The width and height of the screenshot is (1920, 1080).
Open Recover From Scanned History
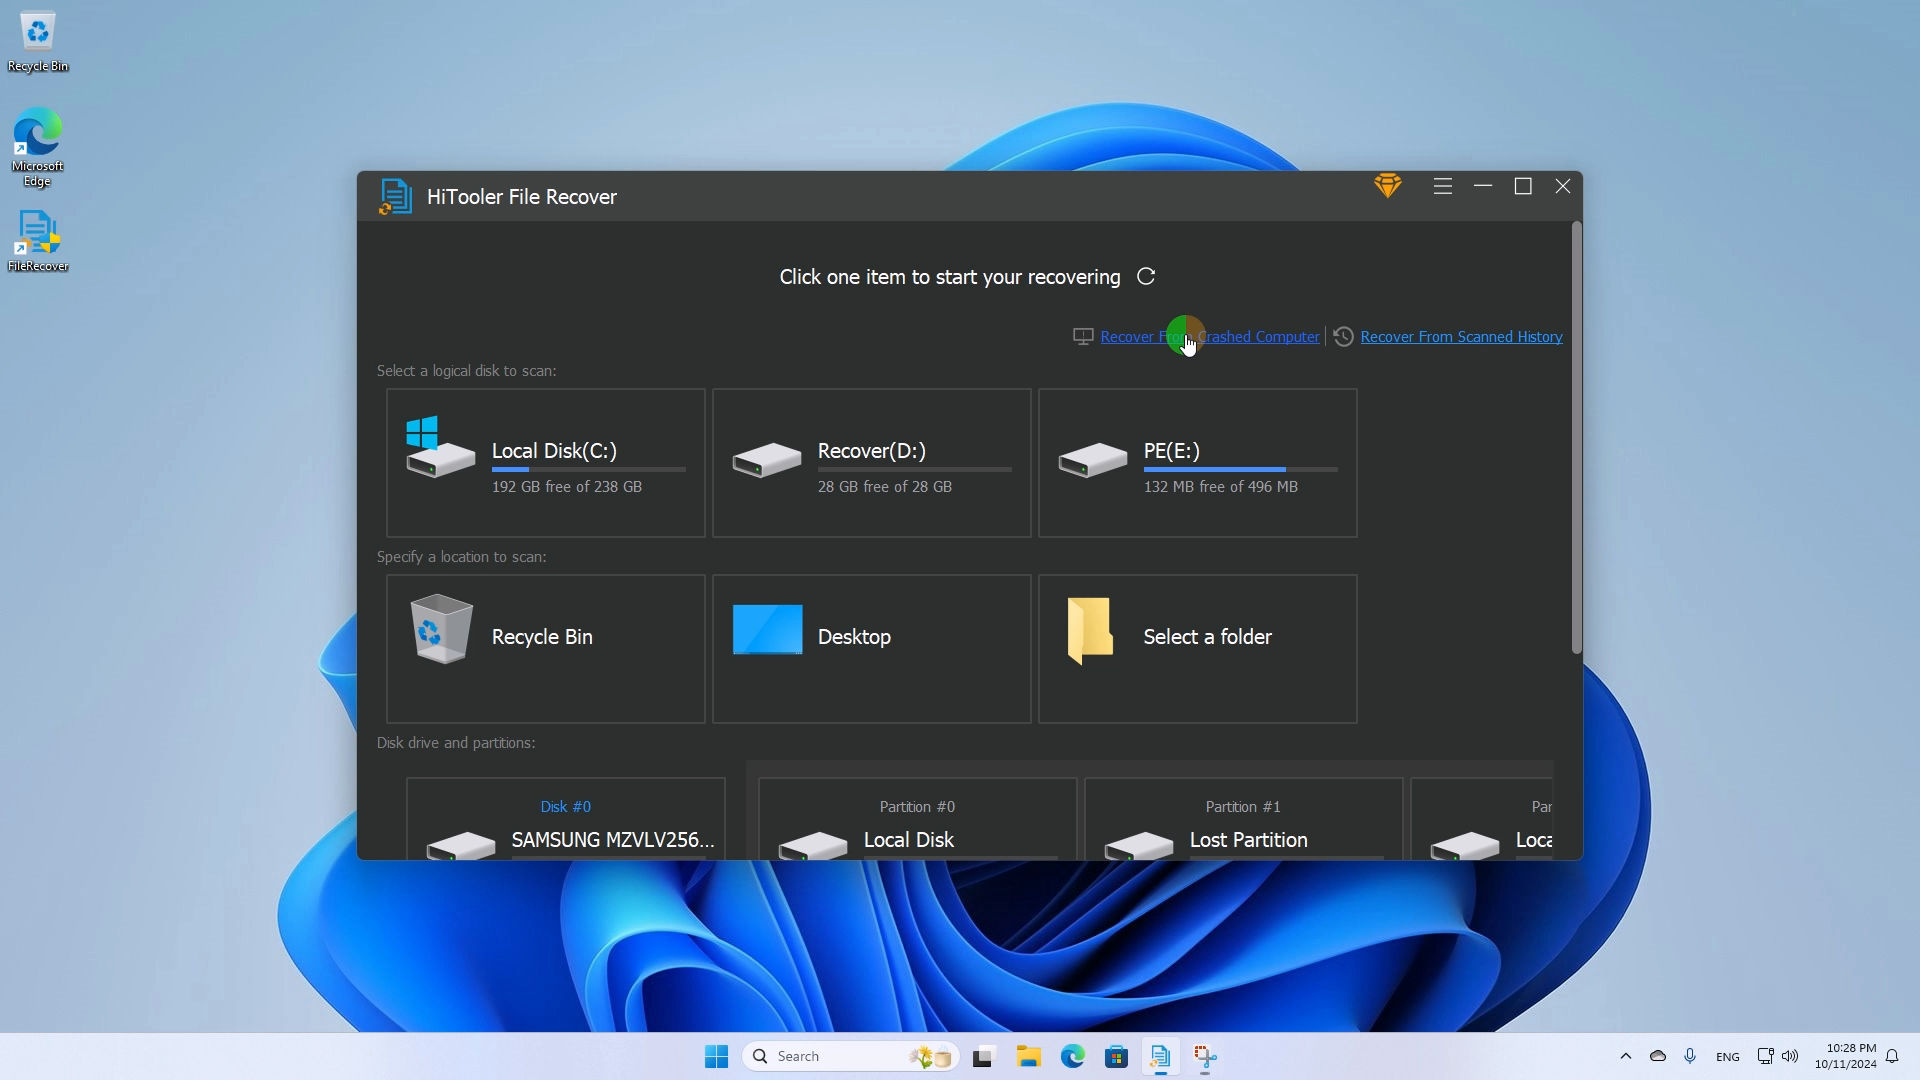1461,336
